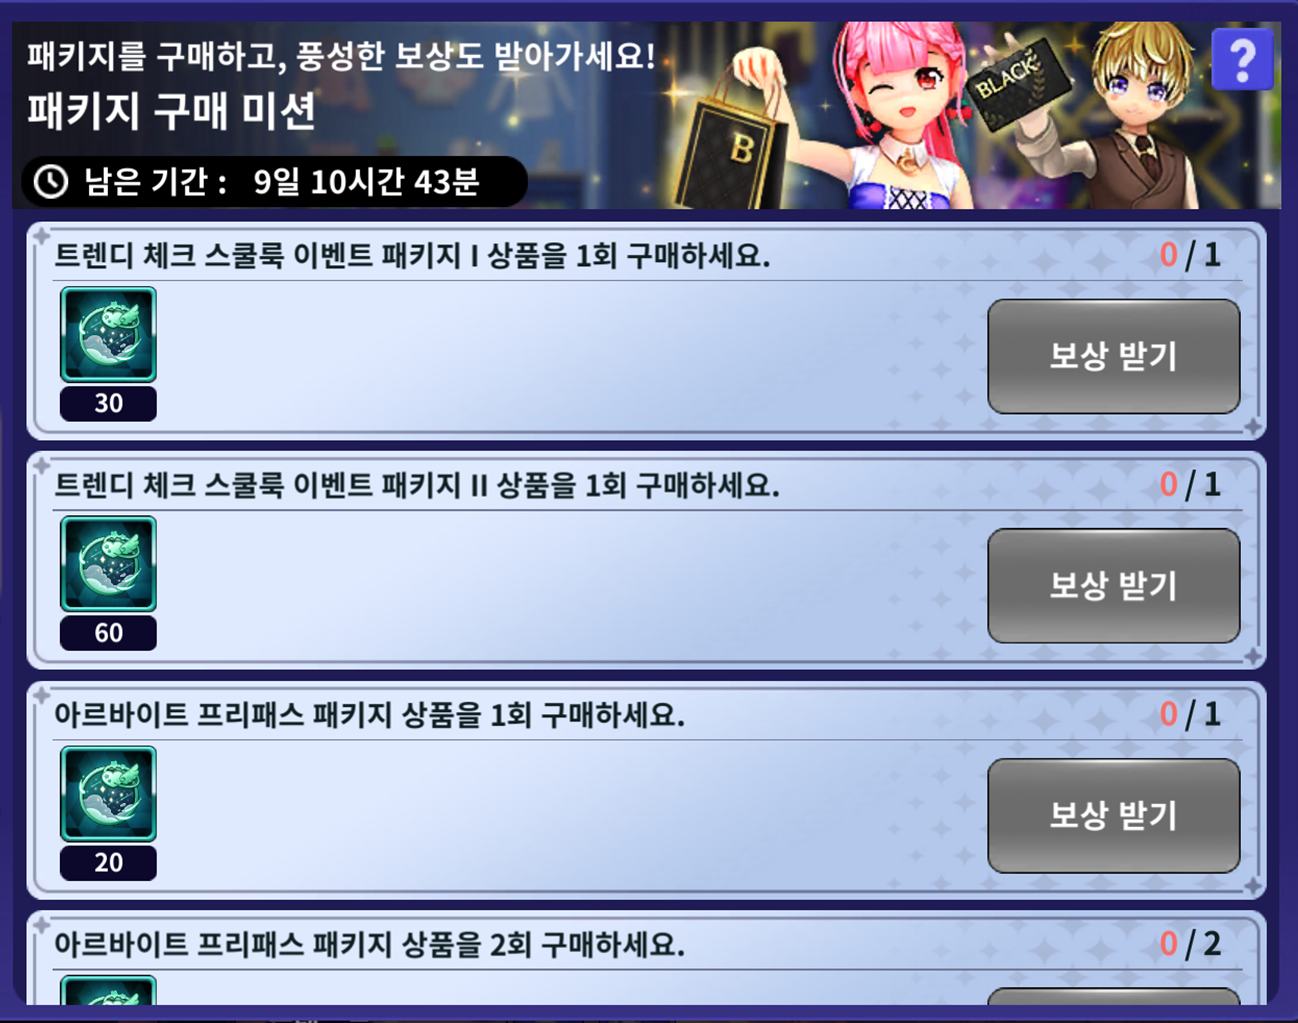Image resolution: width=1298 pixels, height=1023 pixels.
Task: Select the 아르바이트 프리패스 2회 구매 mission title
Action: (369, 944)
